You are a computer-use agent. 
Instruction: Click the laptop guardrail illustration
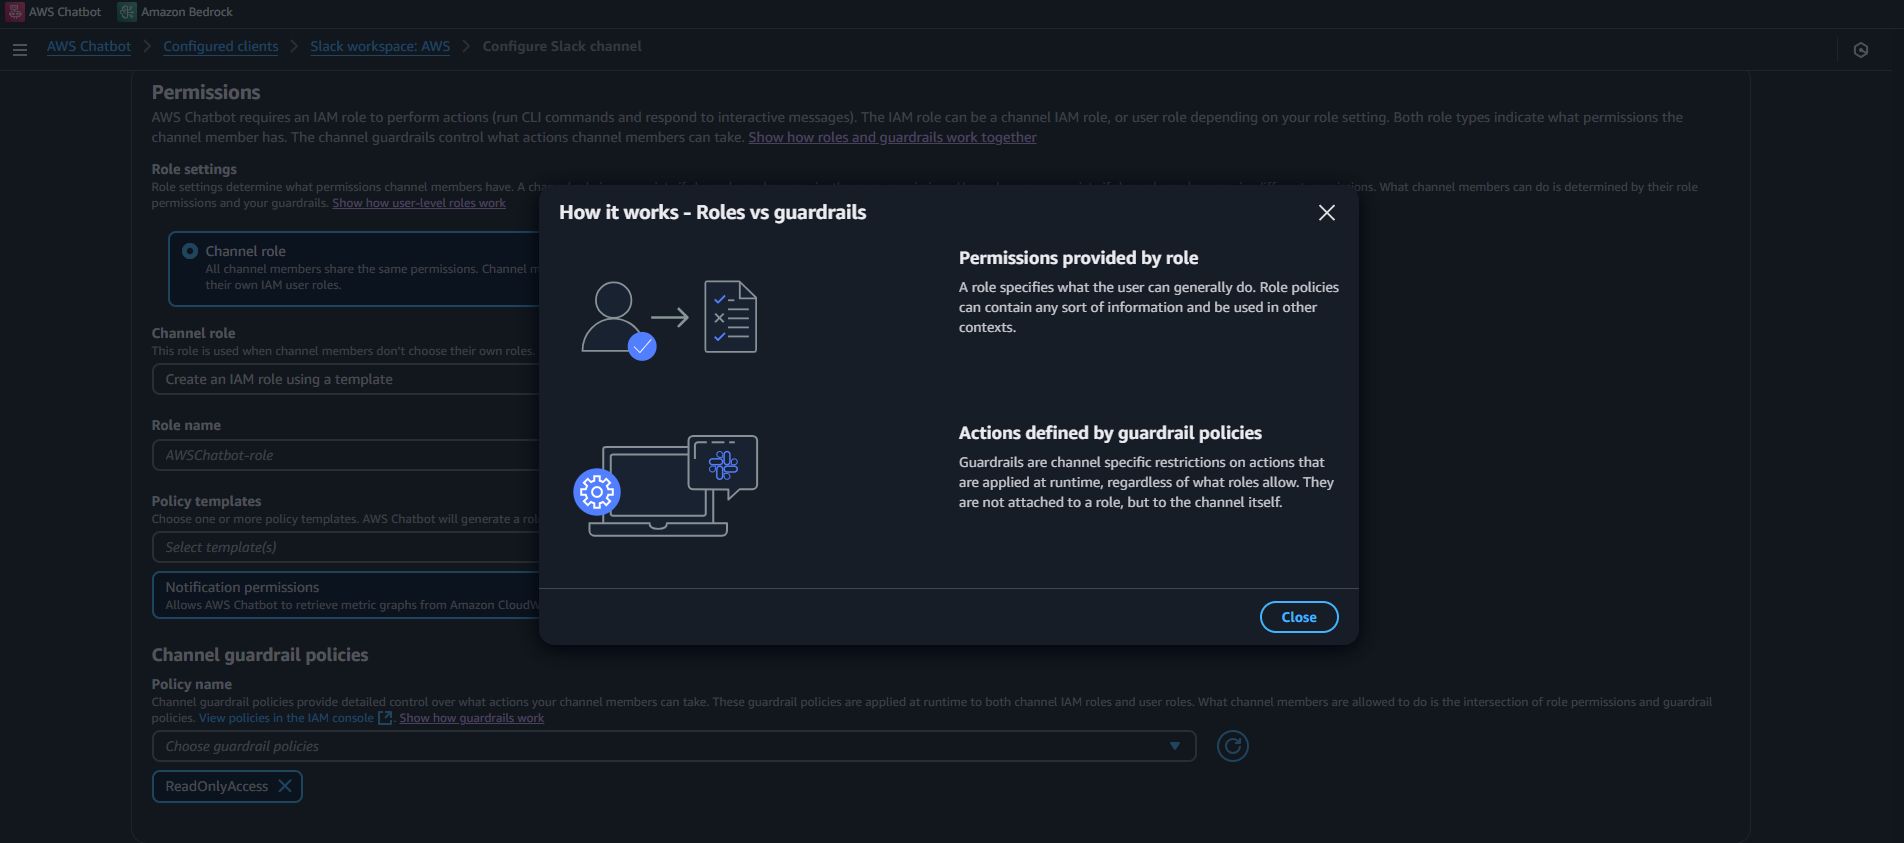point(666,486)
